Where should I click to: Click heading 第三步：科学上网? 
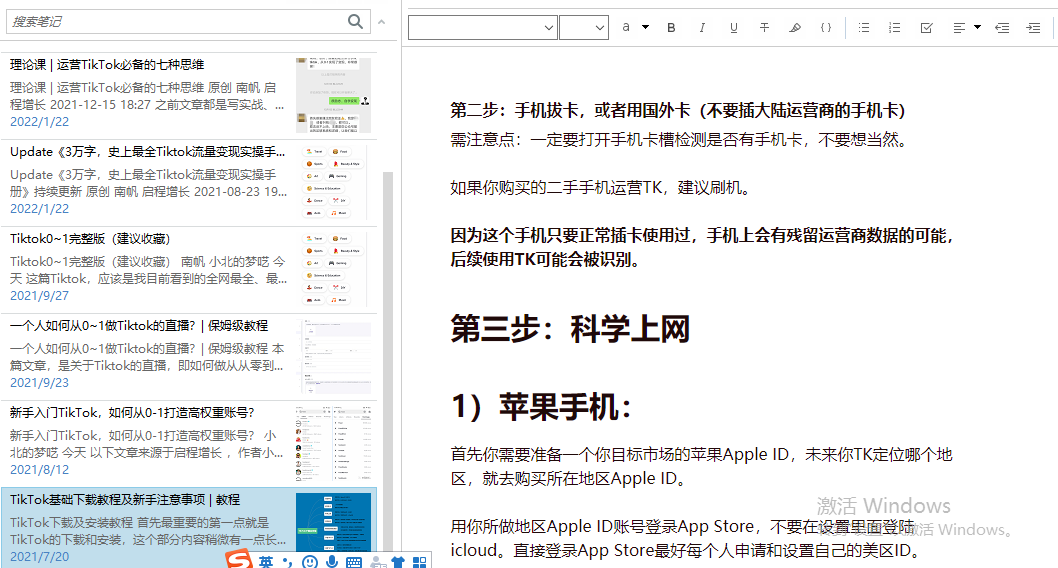click(570, 329)
